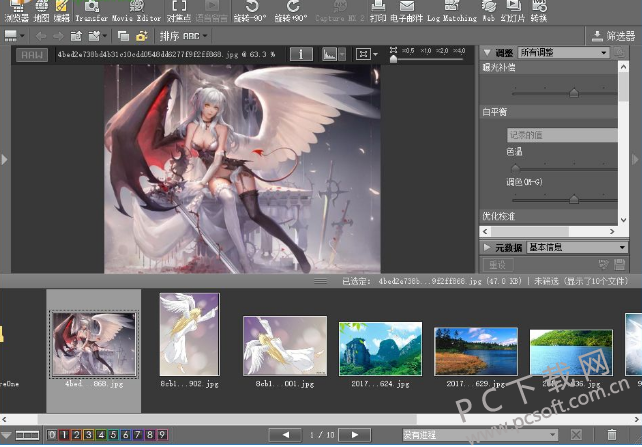
Task: Toggle filmstrip layout icon in bottom bar
Action: pyautogui.click(x=27, y=435)
